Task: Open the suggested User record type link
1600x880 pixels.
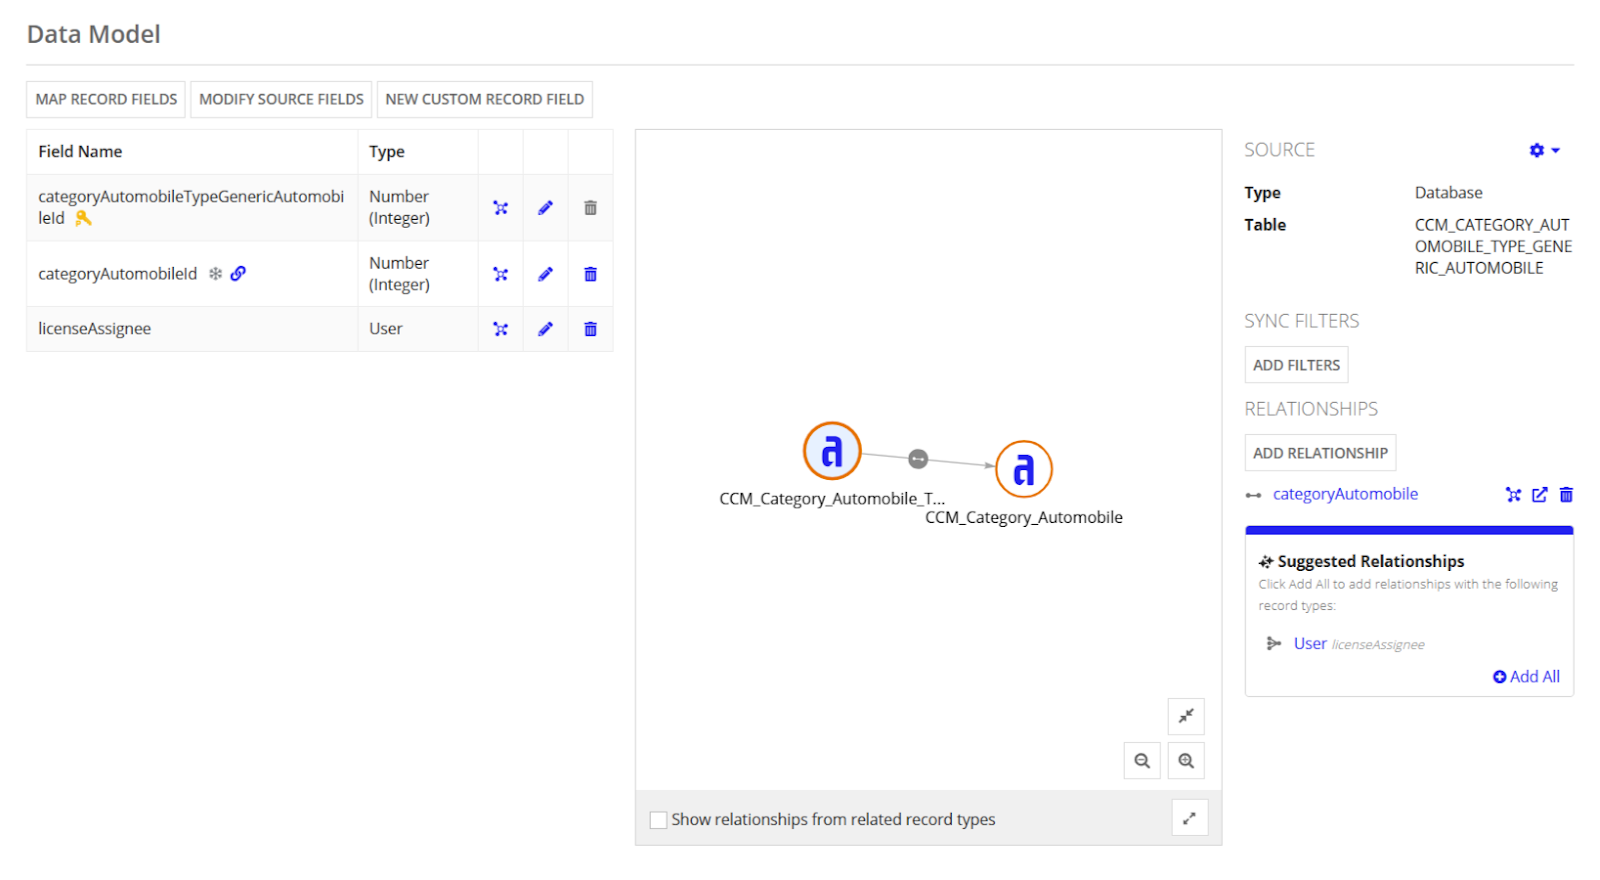Action: (x=1310, y=644)
